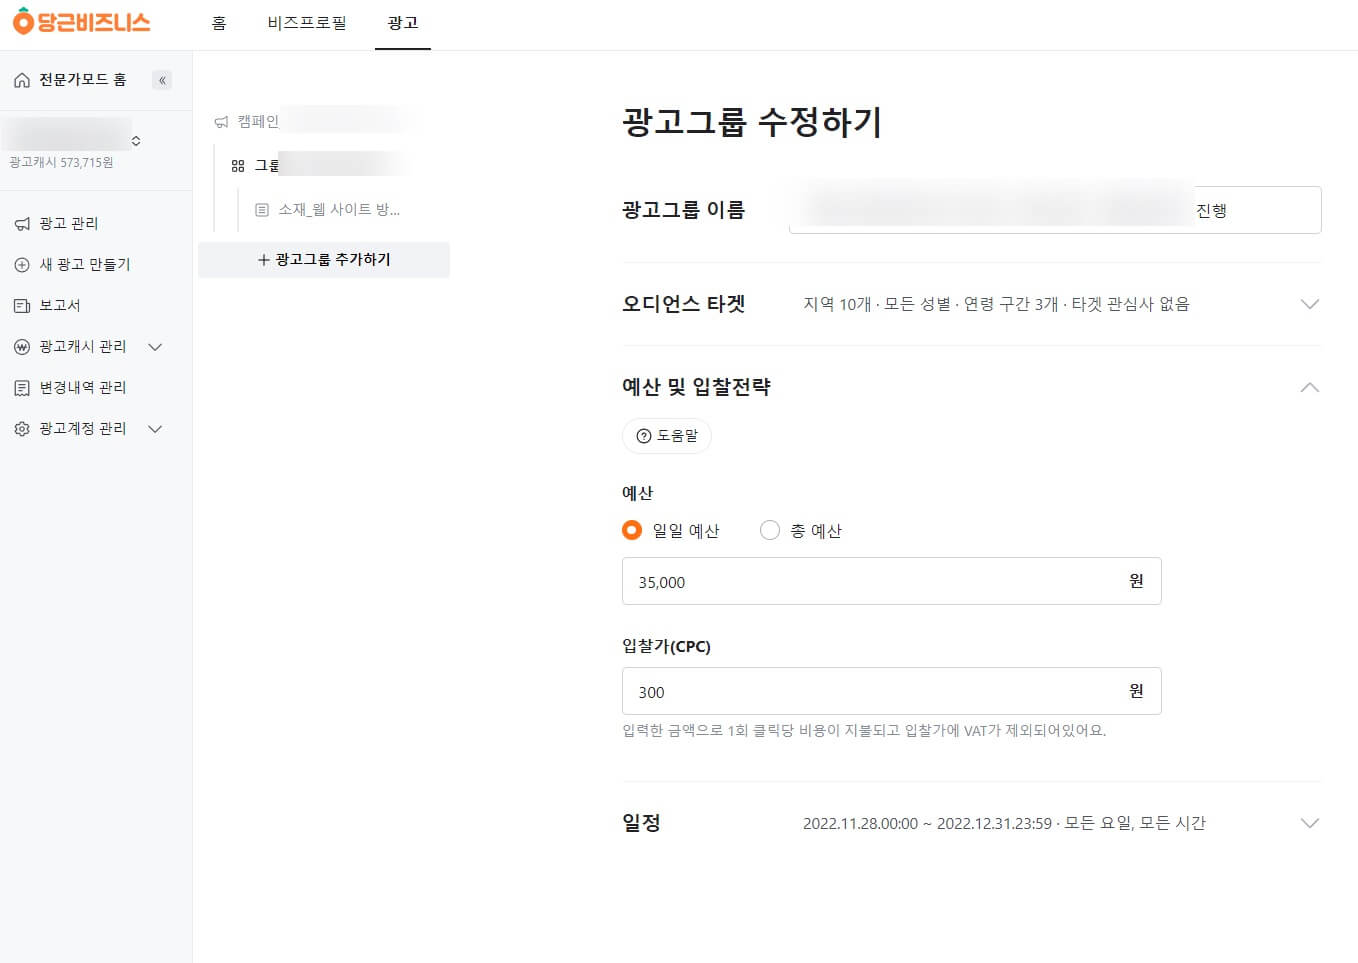Expand the 광고계정 관리 submenu chevron

pos(155,429)
